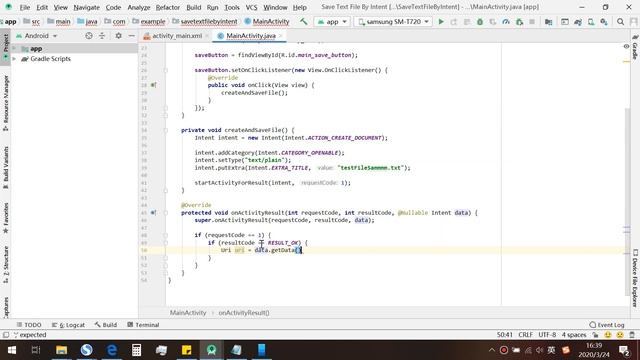The image size is (640, 360).
Task: Open the TODO tool window
Action: (x=29, y=325)
